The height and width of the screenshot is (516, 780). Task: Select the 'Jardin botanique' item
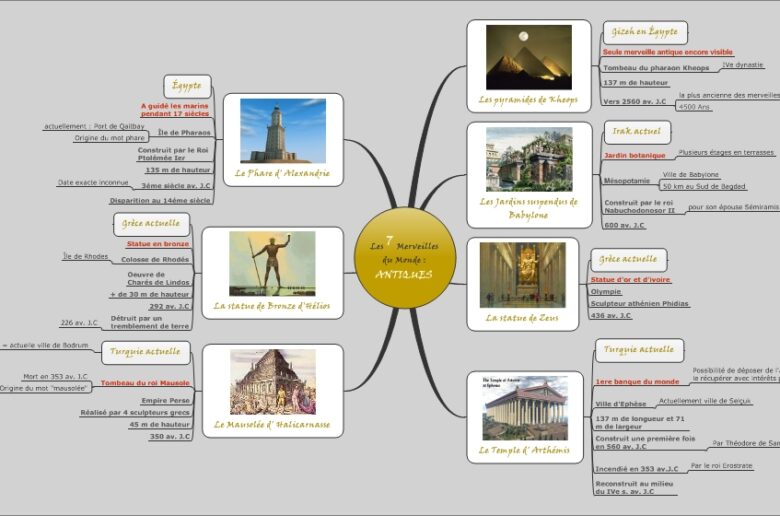tap(634, 156)
